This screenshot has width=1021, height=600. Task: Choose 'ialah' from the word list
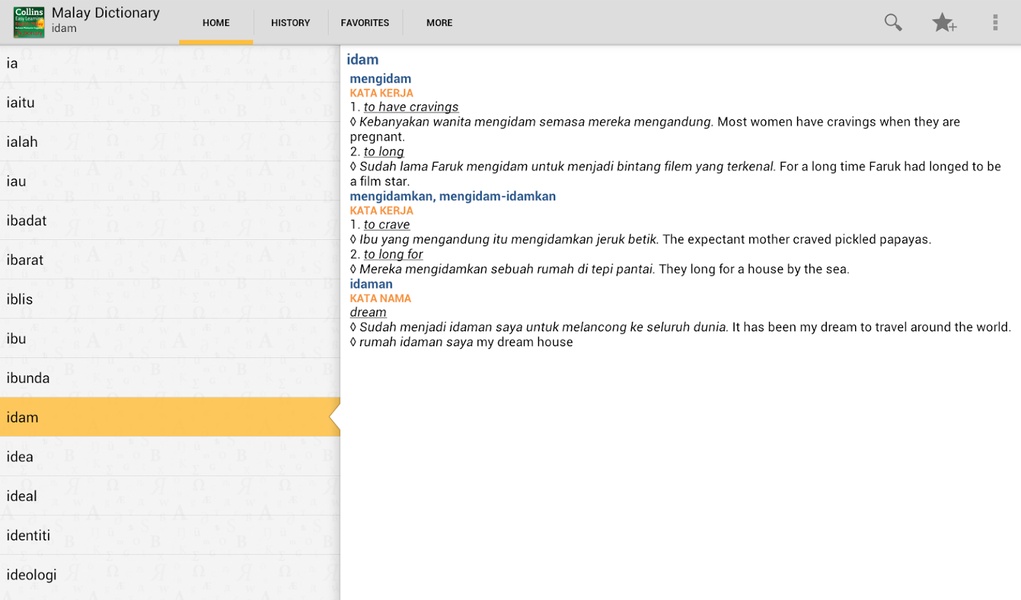coord(170,141)
